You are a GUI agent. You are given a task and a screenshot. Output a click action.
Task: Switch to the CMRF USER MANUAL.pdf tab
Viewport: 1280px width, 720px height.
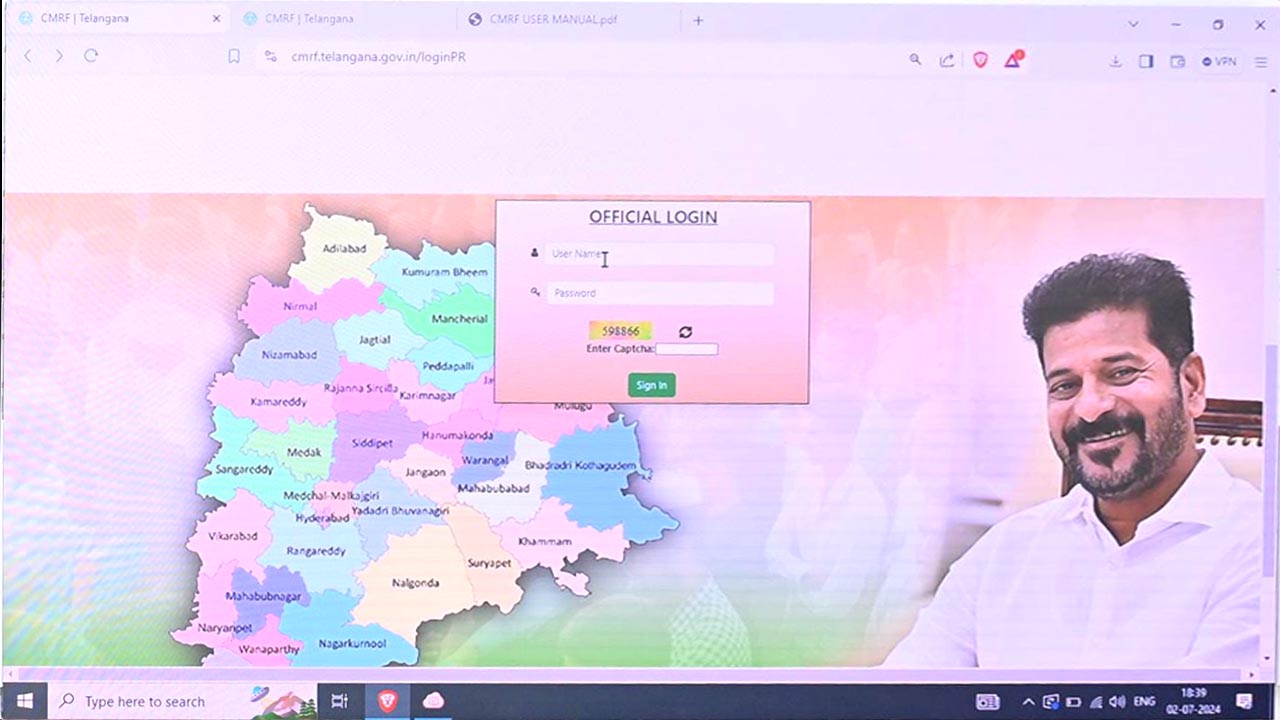click(x=545, y=18)
